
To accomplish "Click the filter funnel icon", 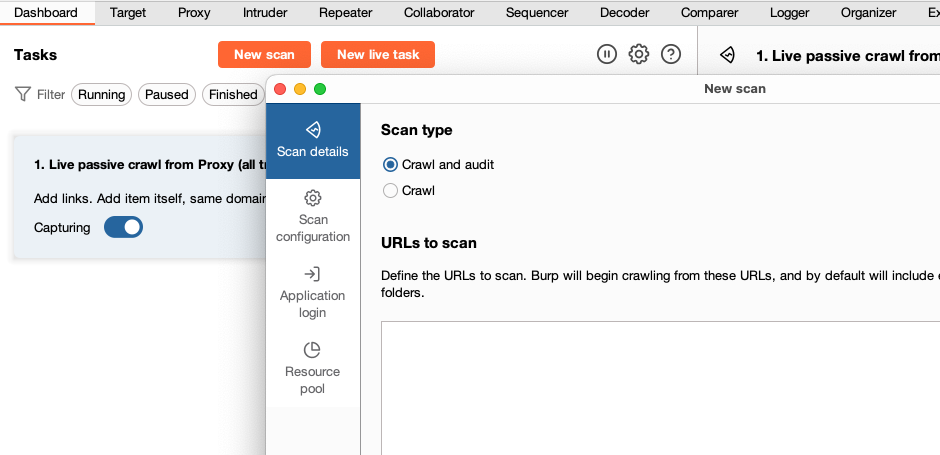I will 22,94.
